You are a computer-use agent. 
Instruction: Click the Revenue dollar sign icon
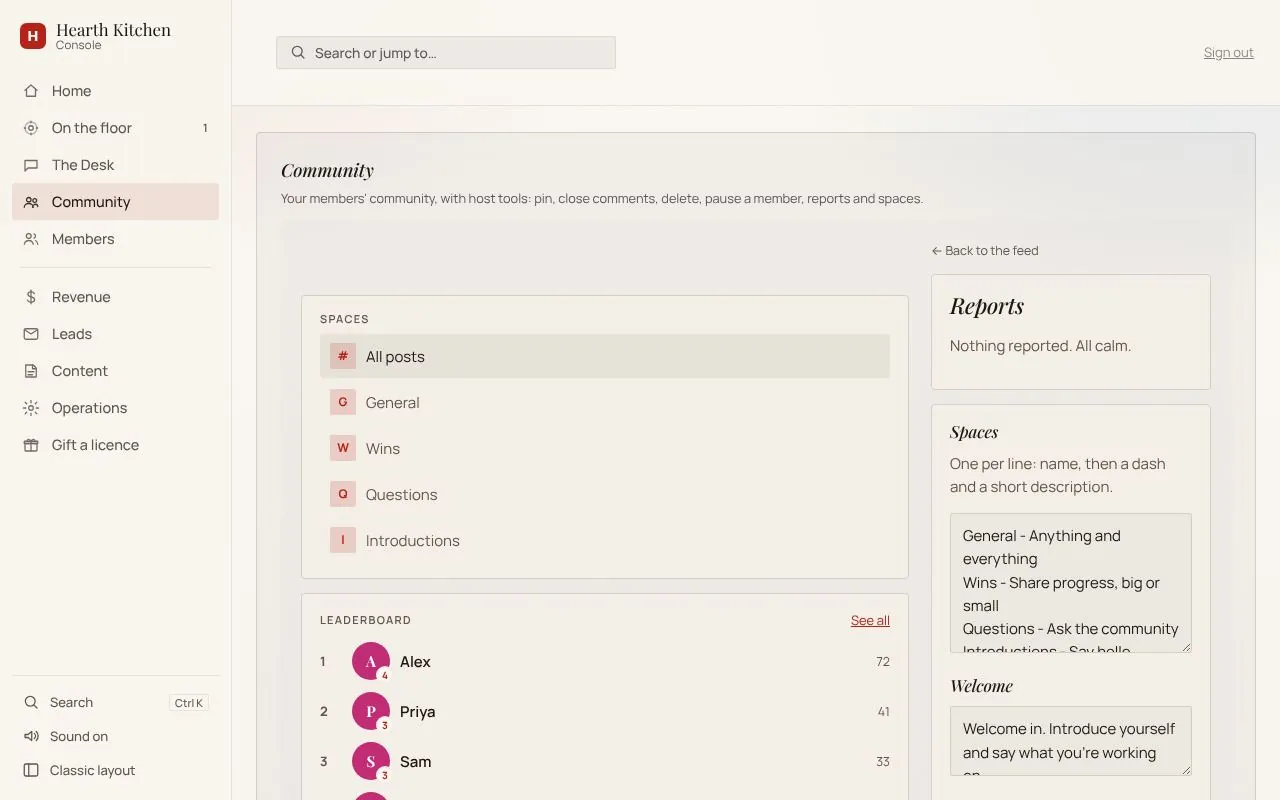click(31, 297)
